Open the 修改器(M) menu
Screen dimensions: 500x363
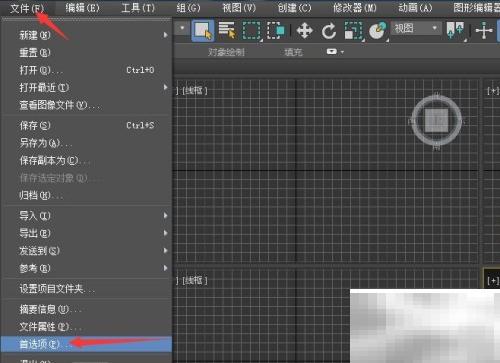(x=355, y=8)
